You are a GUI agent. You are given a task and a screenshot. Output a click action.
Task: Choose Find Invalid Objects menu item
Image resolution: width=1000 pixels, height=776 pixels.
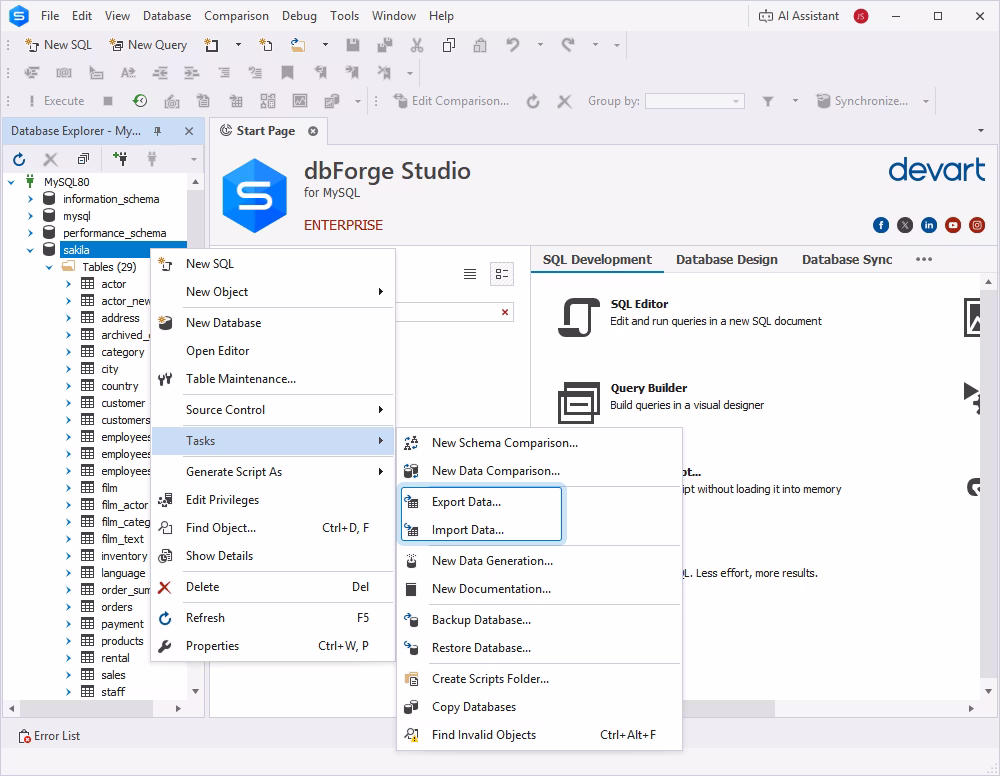pyautogui.click(x=539, y=735)
